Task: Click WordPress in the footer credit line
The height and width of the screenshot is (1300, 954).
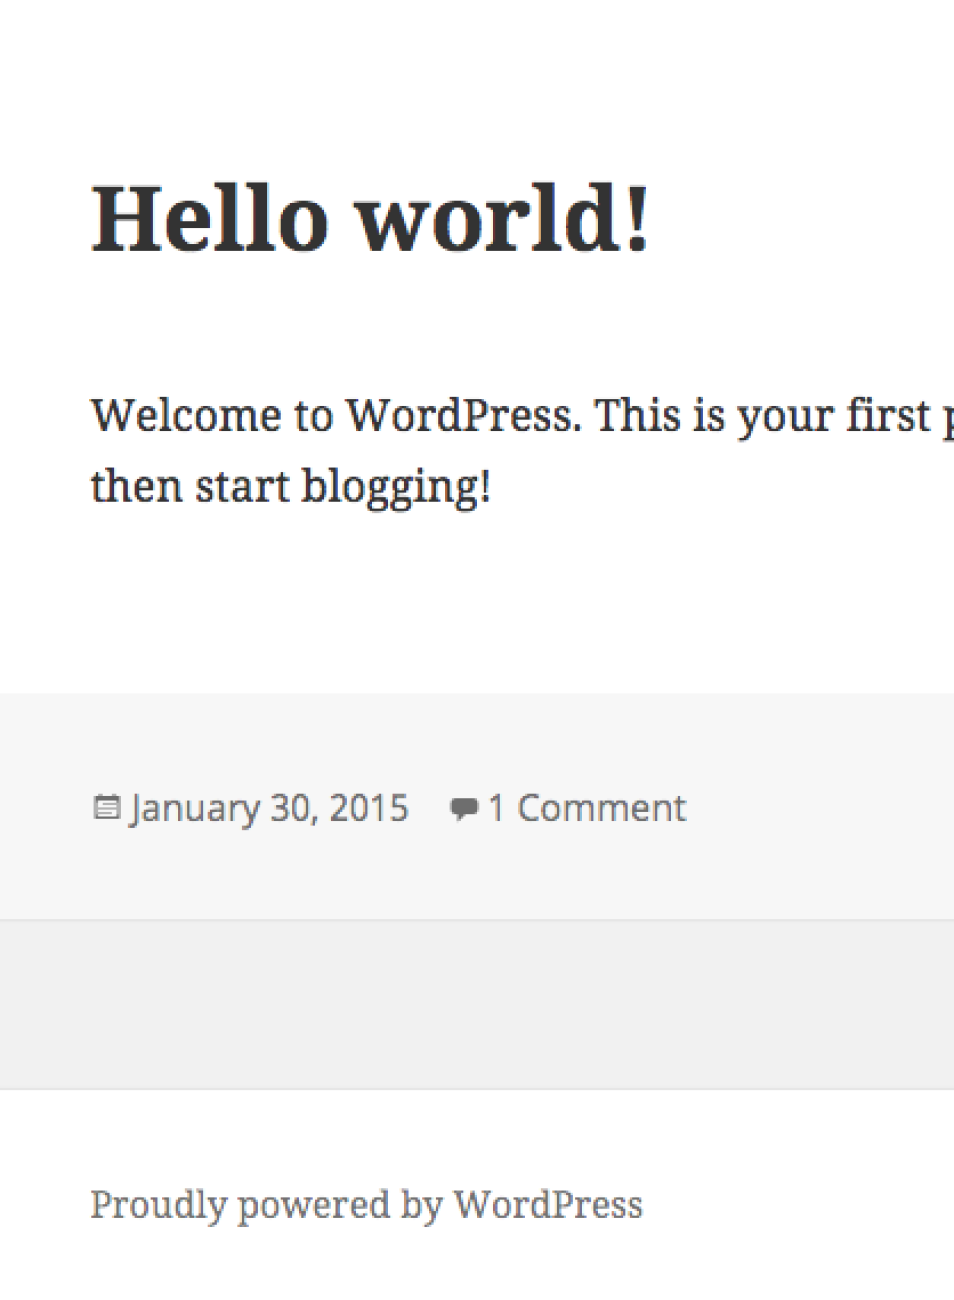Action: point(548,1205)
